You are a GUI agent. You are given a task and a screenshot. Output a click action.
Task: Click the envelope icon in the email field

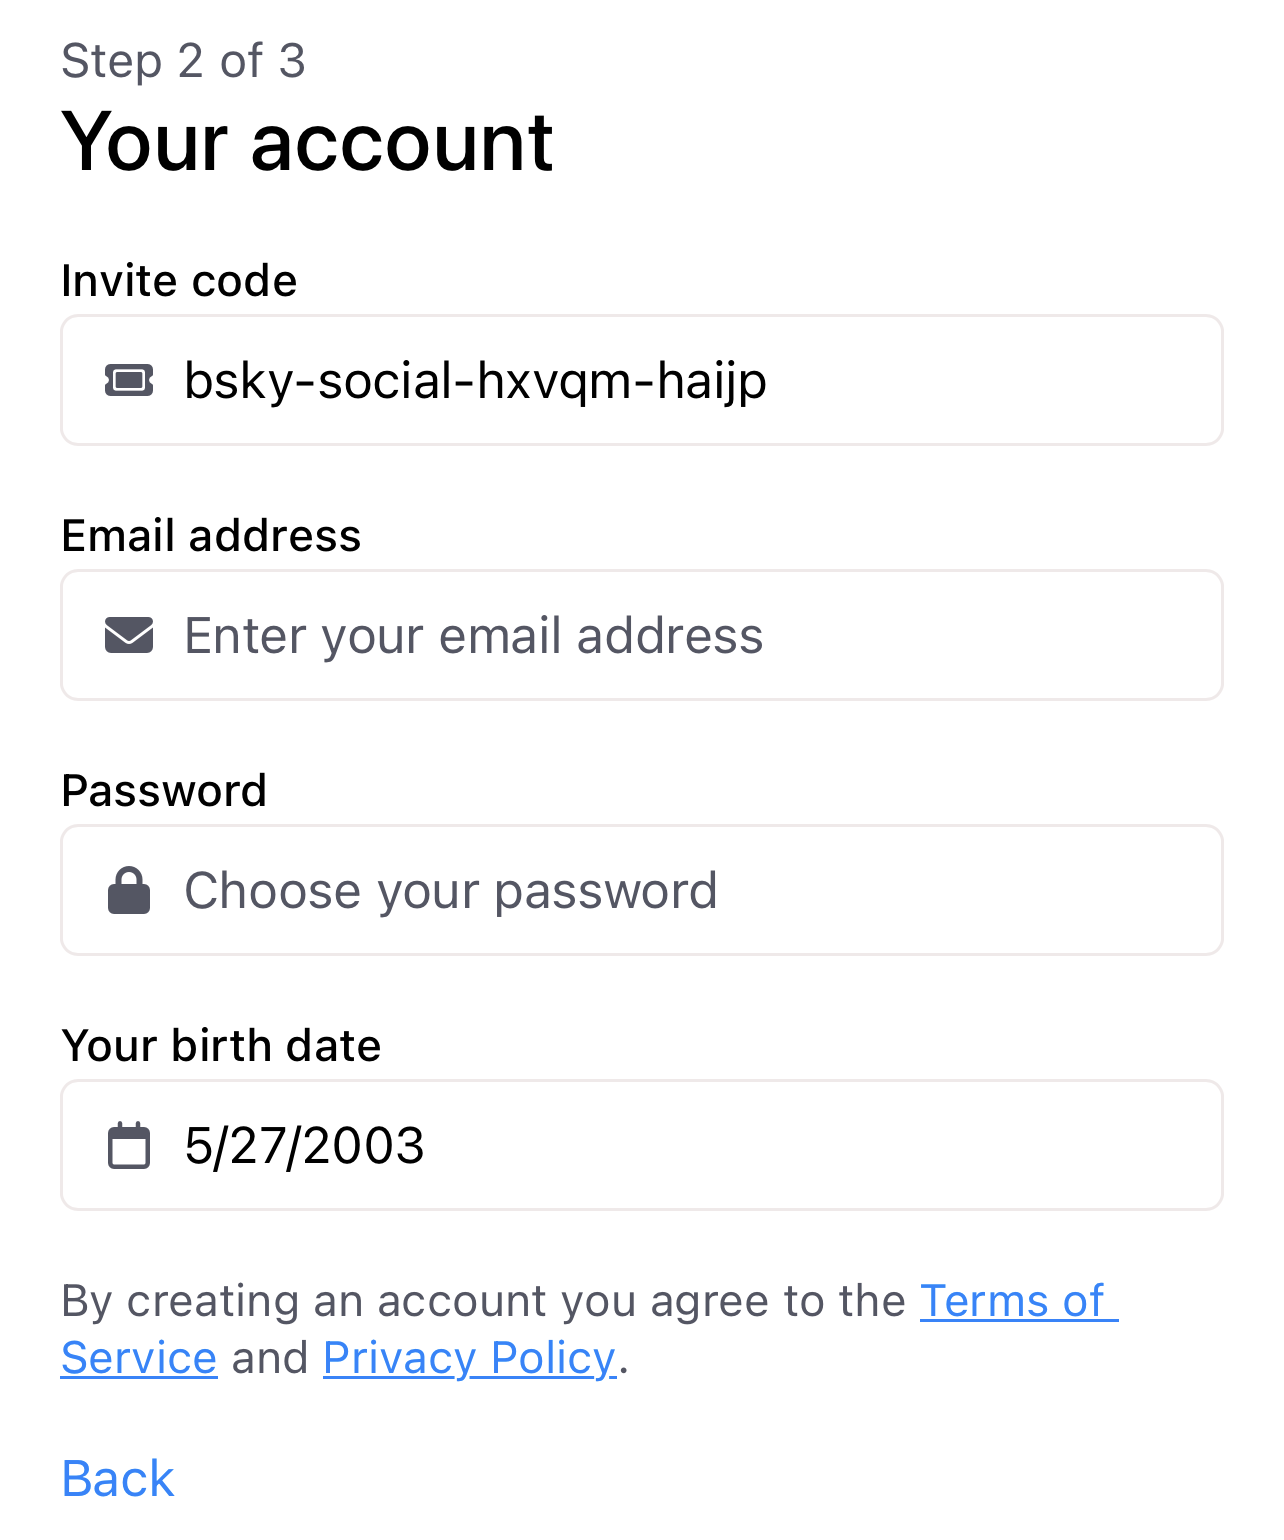(x=129, y=635)
